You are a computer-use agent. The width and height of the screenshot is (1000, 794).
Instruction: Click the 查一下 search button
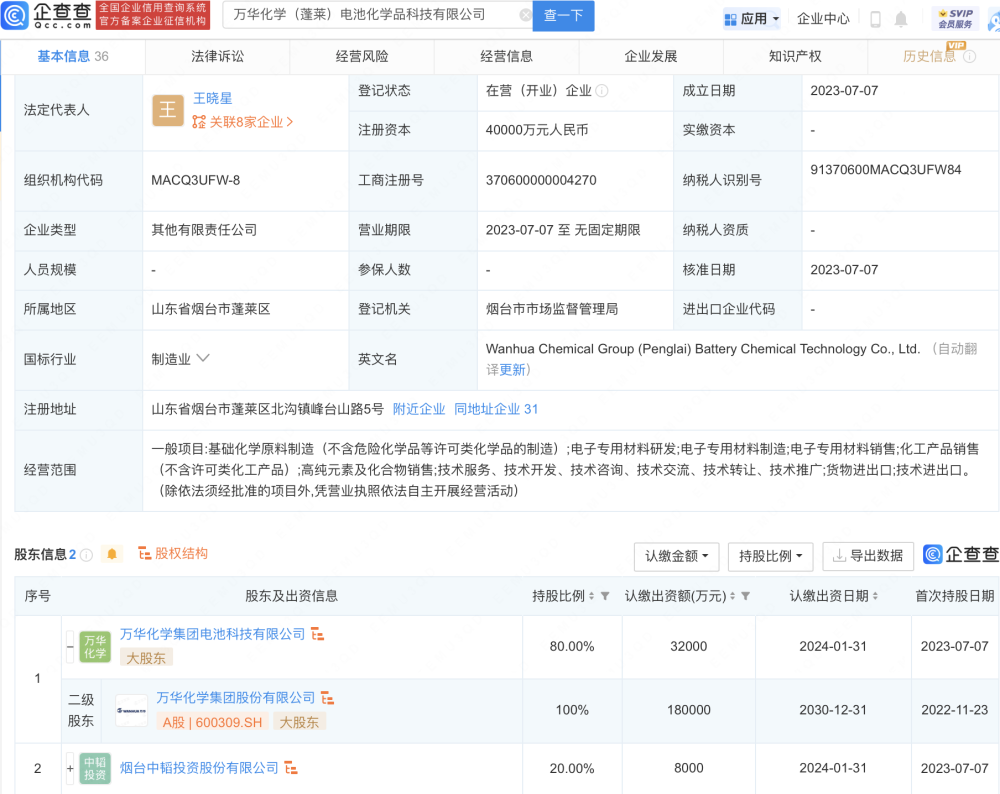pos(563,16)
